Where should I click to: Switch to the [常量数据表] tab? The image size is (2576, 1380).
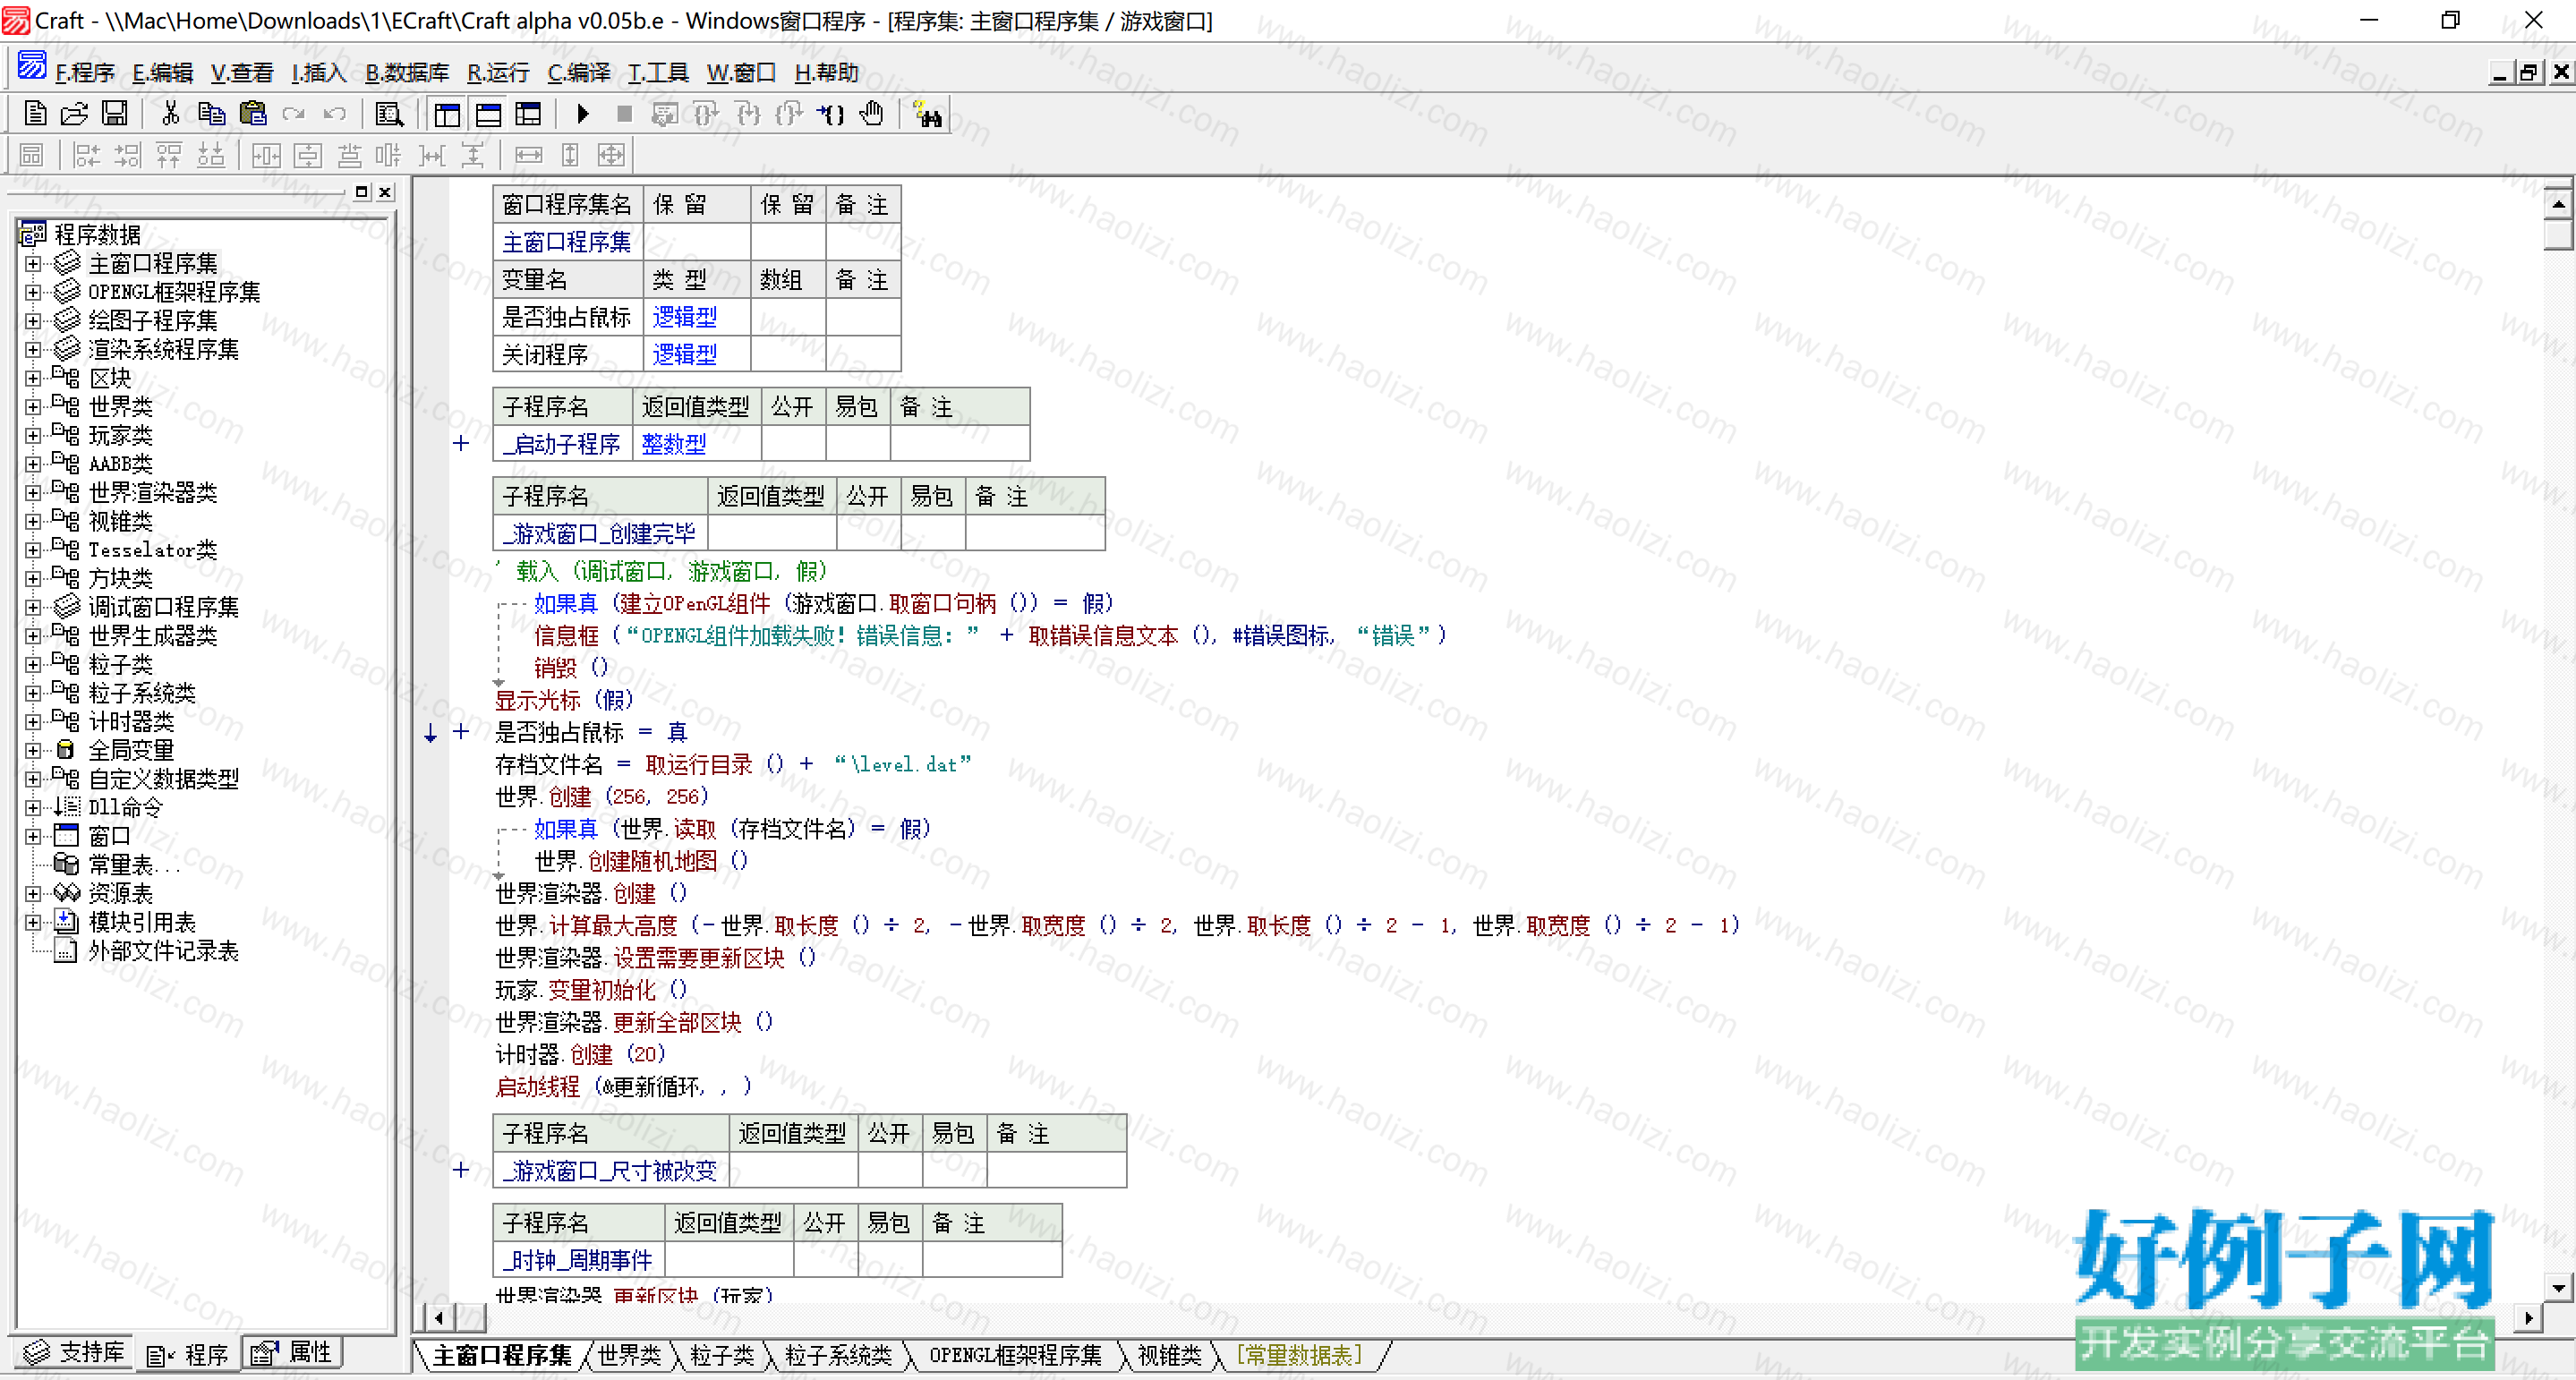click(1299, 1356)
